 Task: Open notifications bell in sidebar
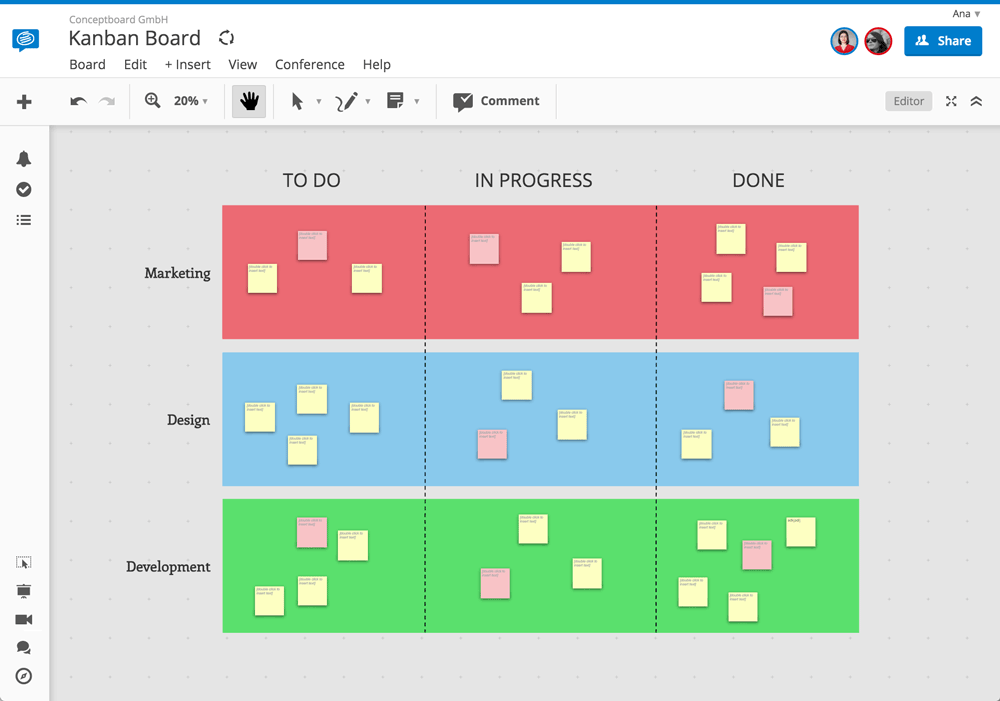[x=24, y=159]
